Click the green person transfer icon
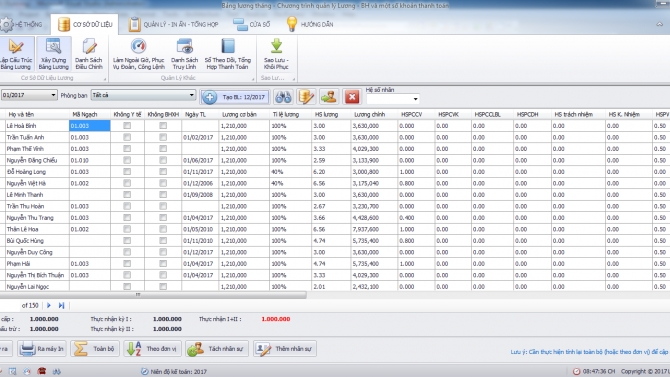 point(329,97)
